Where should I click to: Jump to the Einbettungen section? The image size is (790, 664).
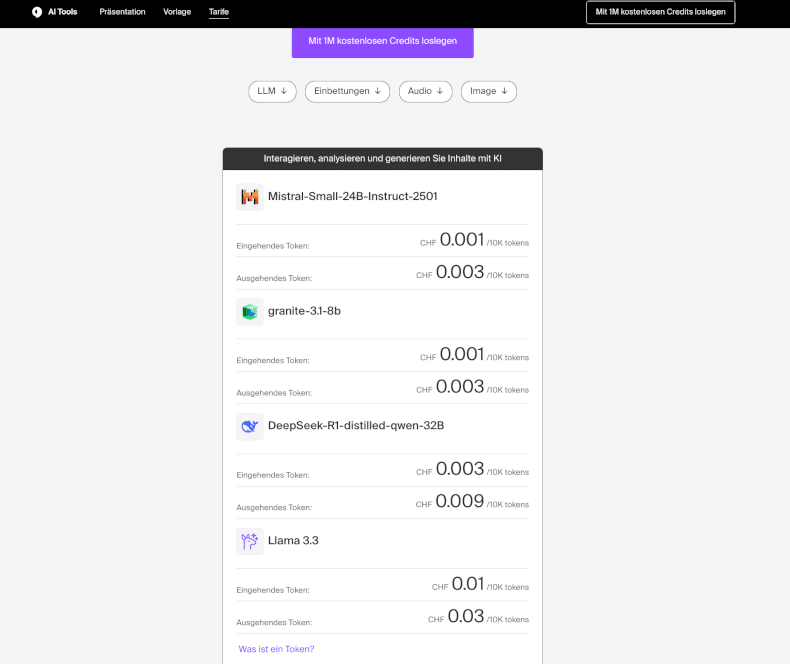coord(347,91)
